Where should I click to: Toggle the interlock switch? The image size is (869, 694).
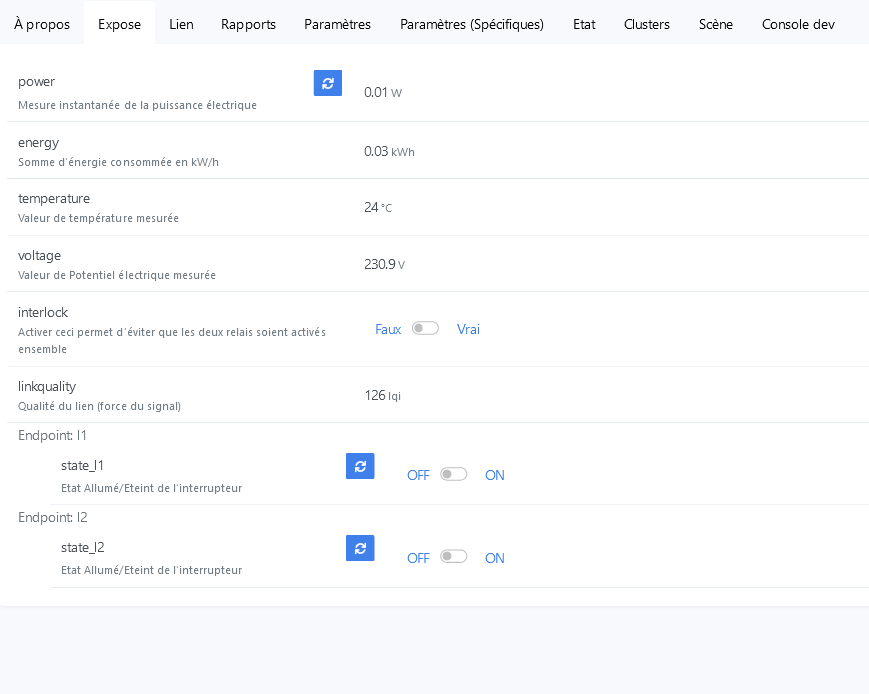click(x=425, y=328)
